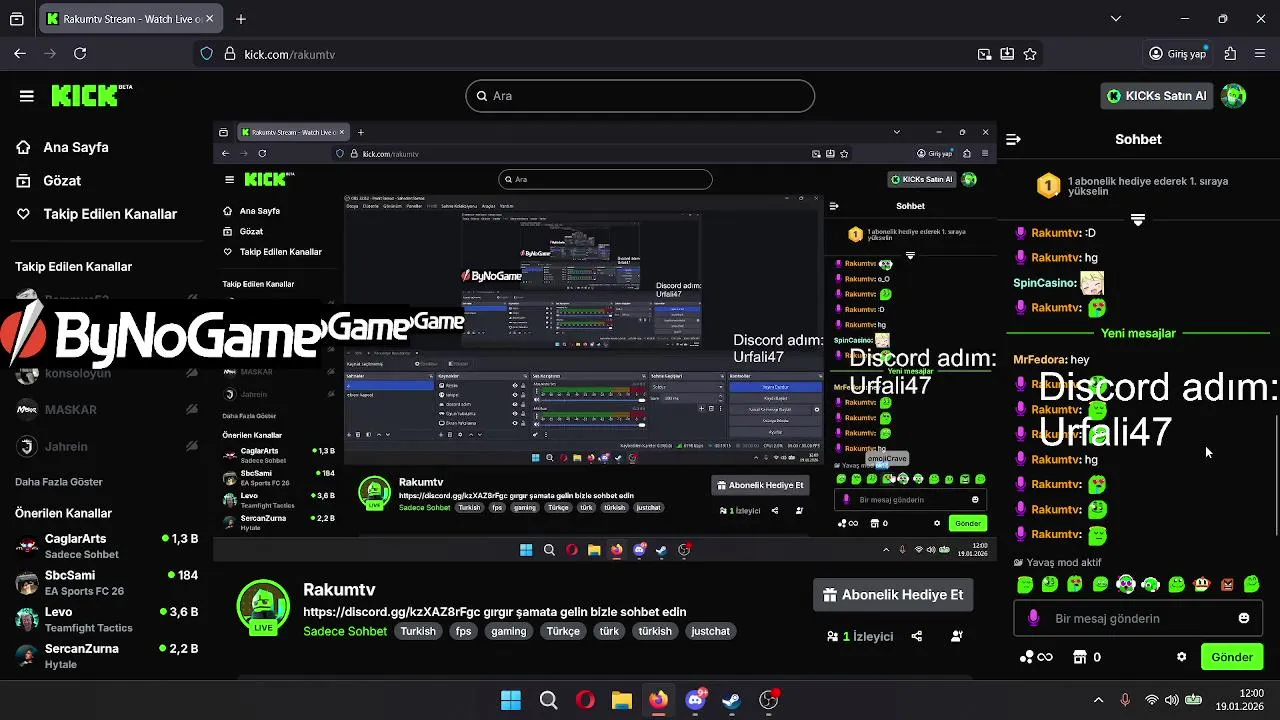This screenshot has width=1280, height=720.
Task: Focus the Bir mesaj gönderin chat input
Action: pyautogui.click(x=1137, y=618)
